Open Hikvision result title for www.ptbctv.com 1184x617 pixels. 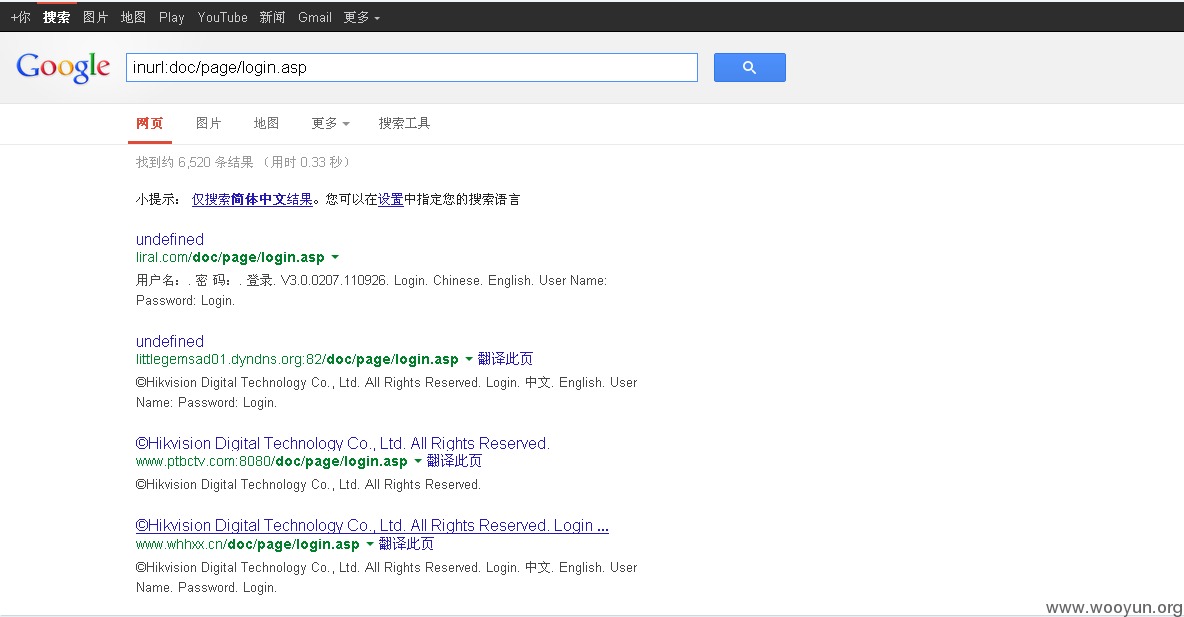click(x=343, y=443)
